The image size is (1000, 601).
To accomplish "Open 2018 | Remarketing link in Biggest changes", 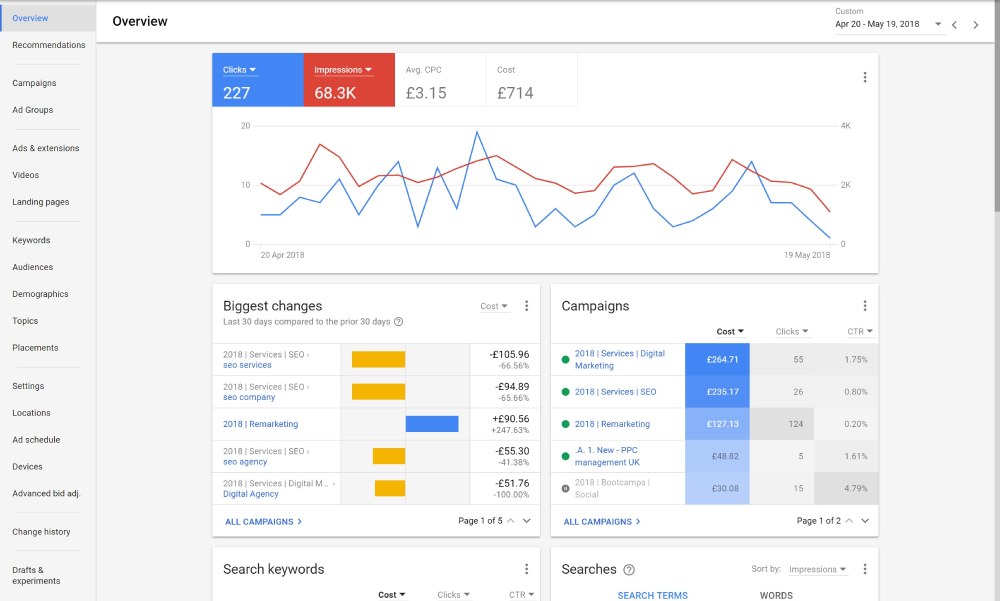I will 260,424.
